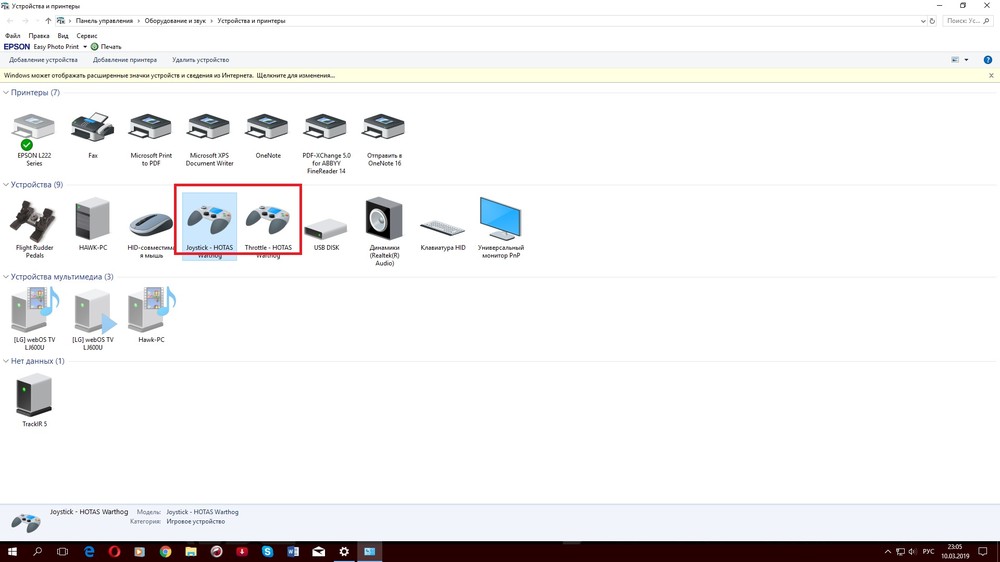Click Добавление принтера button
The image size is (1000, 562).
coord(125,60)
